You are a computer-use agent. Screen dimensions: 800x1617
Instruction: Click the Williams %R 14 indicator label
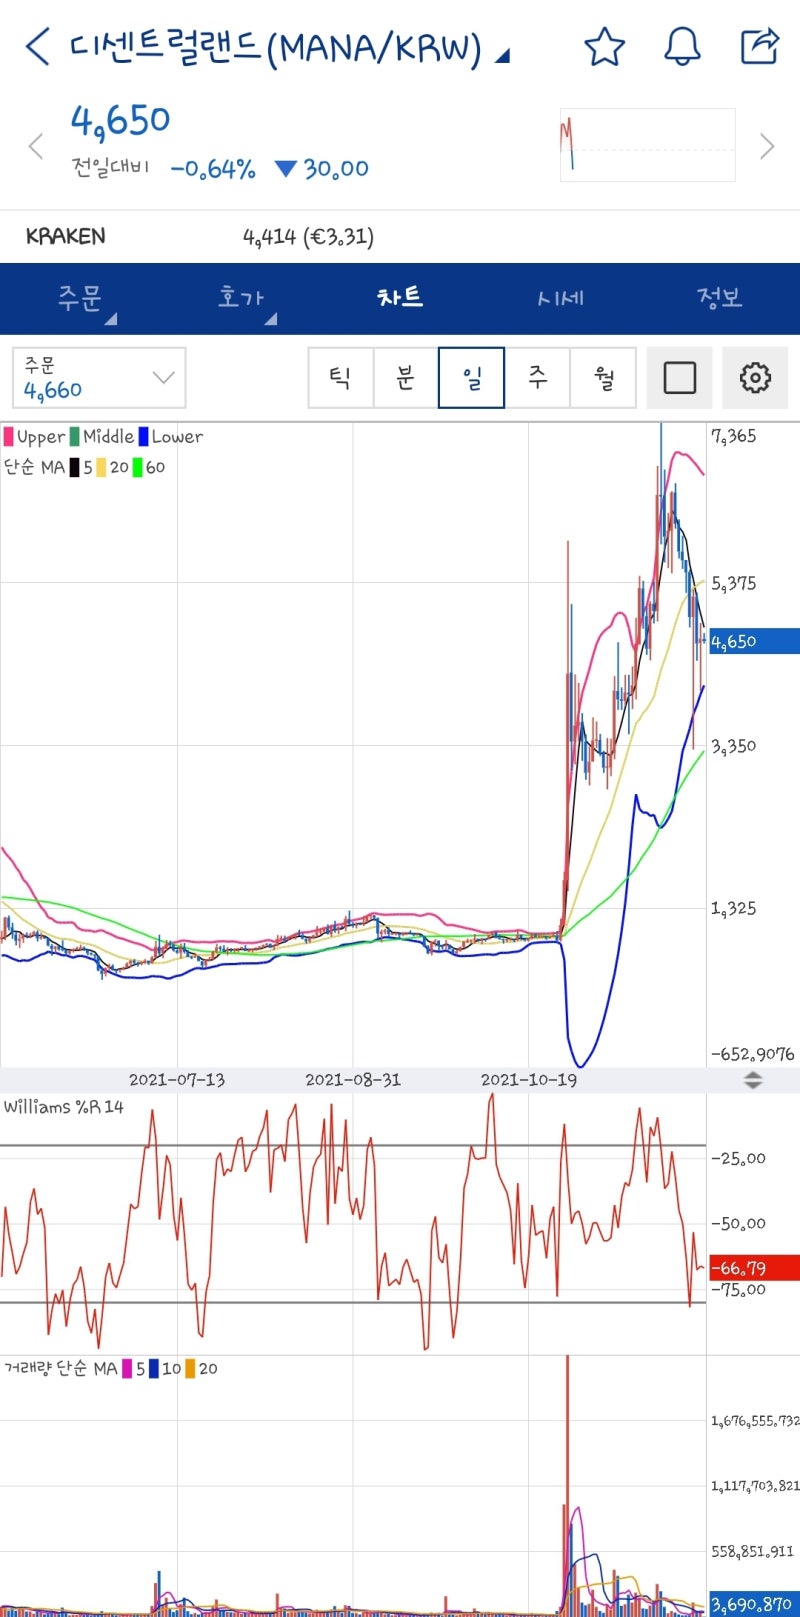coord(64,1107)
